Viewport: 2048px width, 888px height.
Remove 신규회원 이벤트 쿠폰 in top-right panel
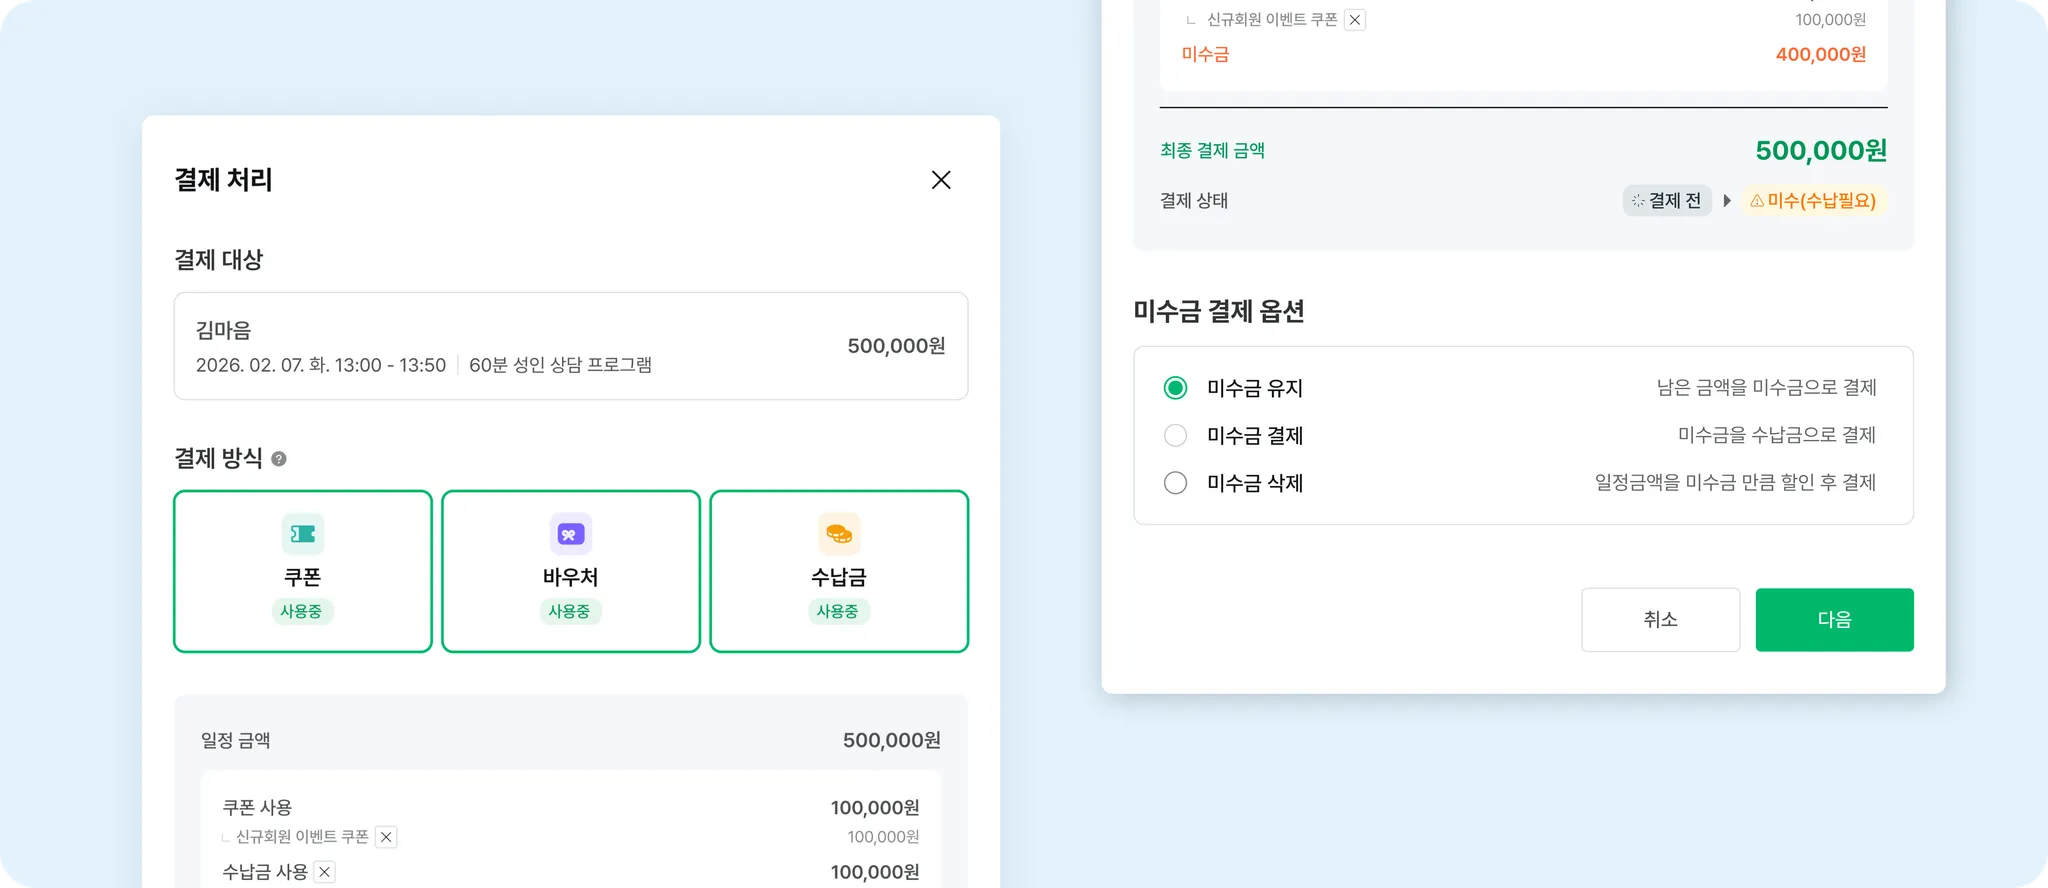[x=1354, y=20]
